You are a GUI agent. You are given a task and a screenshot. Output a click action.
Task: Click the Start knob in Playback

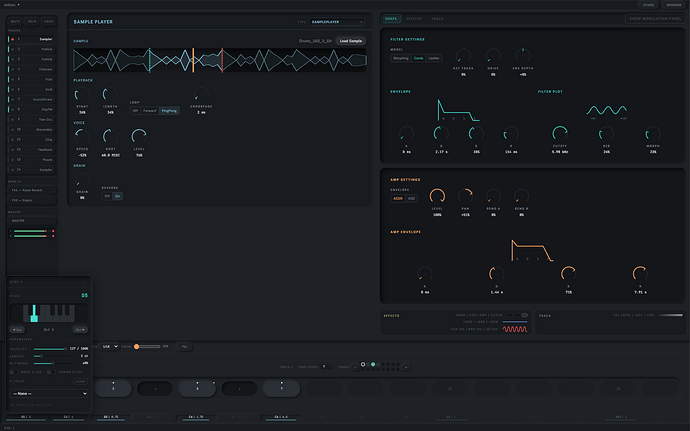82,94
